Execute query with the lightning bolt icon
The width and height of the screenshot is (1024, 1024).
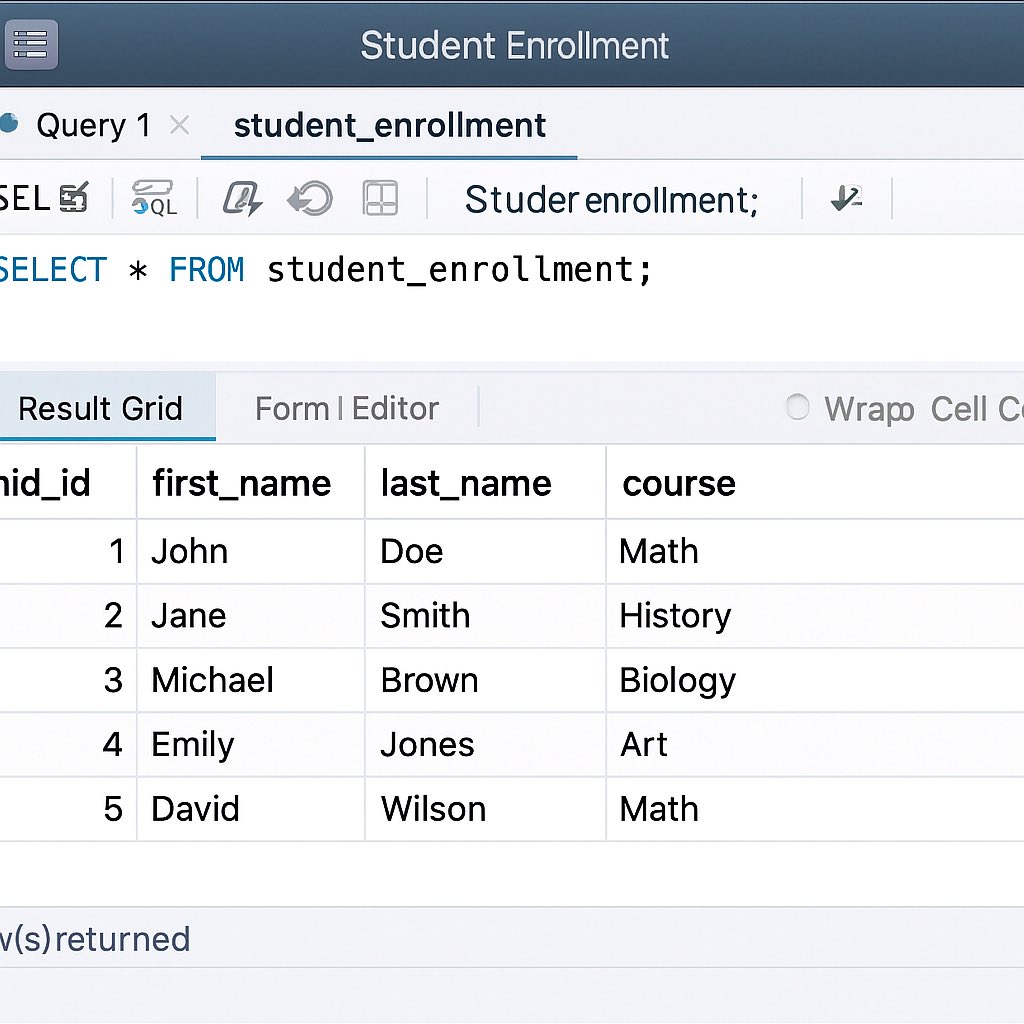(242, 199)
